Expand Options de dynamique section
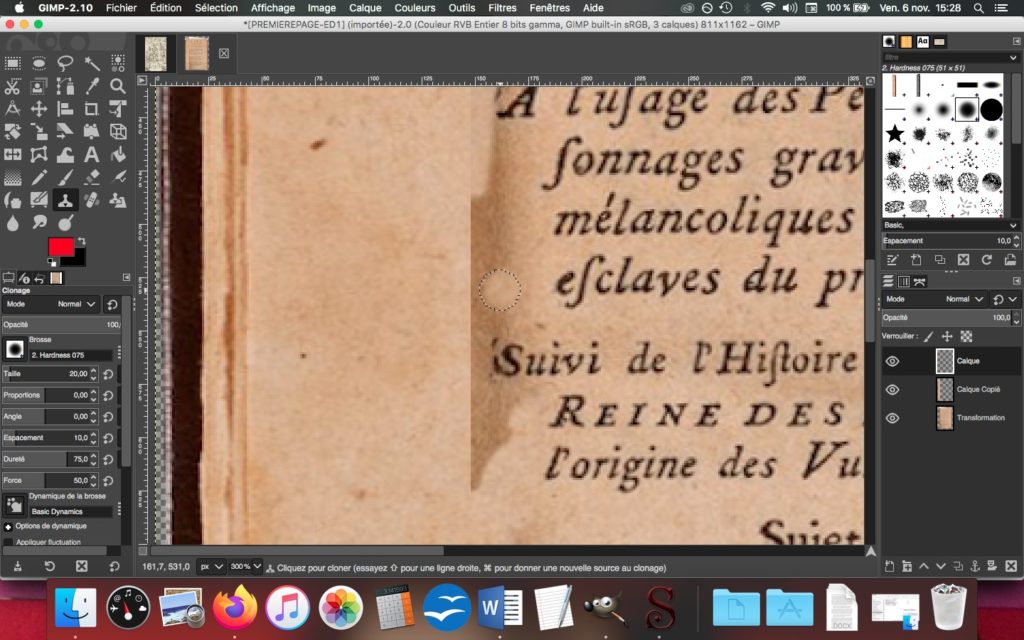The height and width of the screenshot is (640, 1024). (x=8, y=526)
